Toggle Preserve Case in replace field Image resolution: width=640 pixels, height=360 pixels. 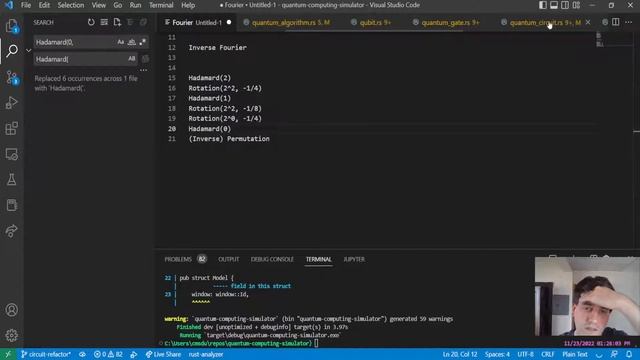[x=131, y=59]
